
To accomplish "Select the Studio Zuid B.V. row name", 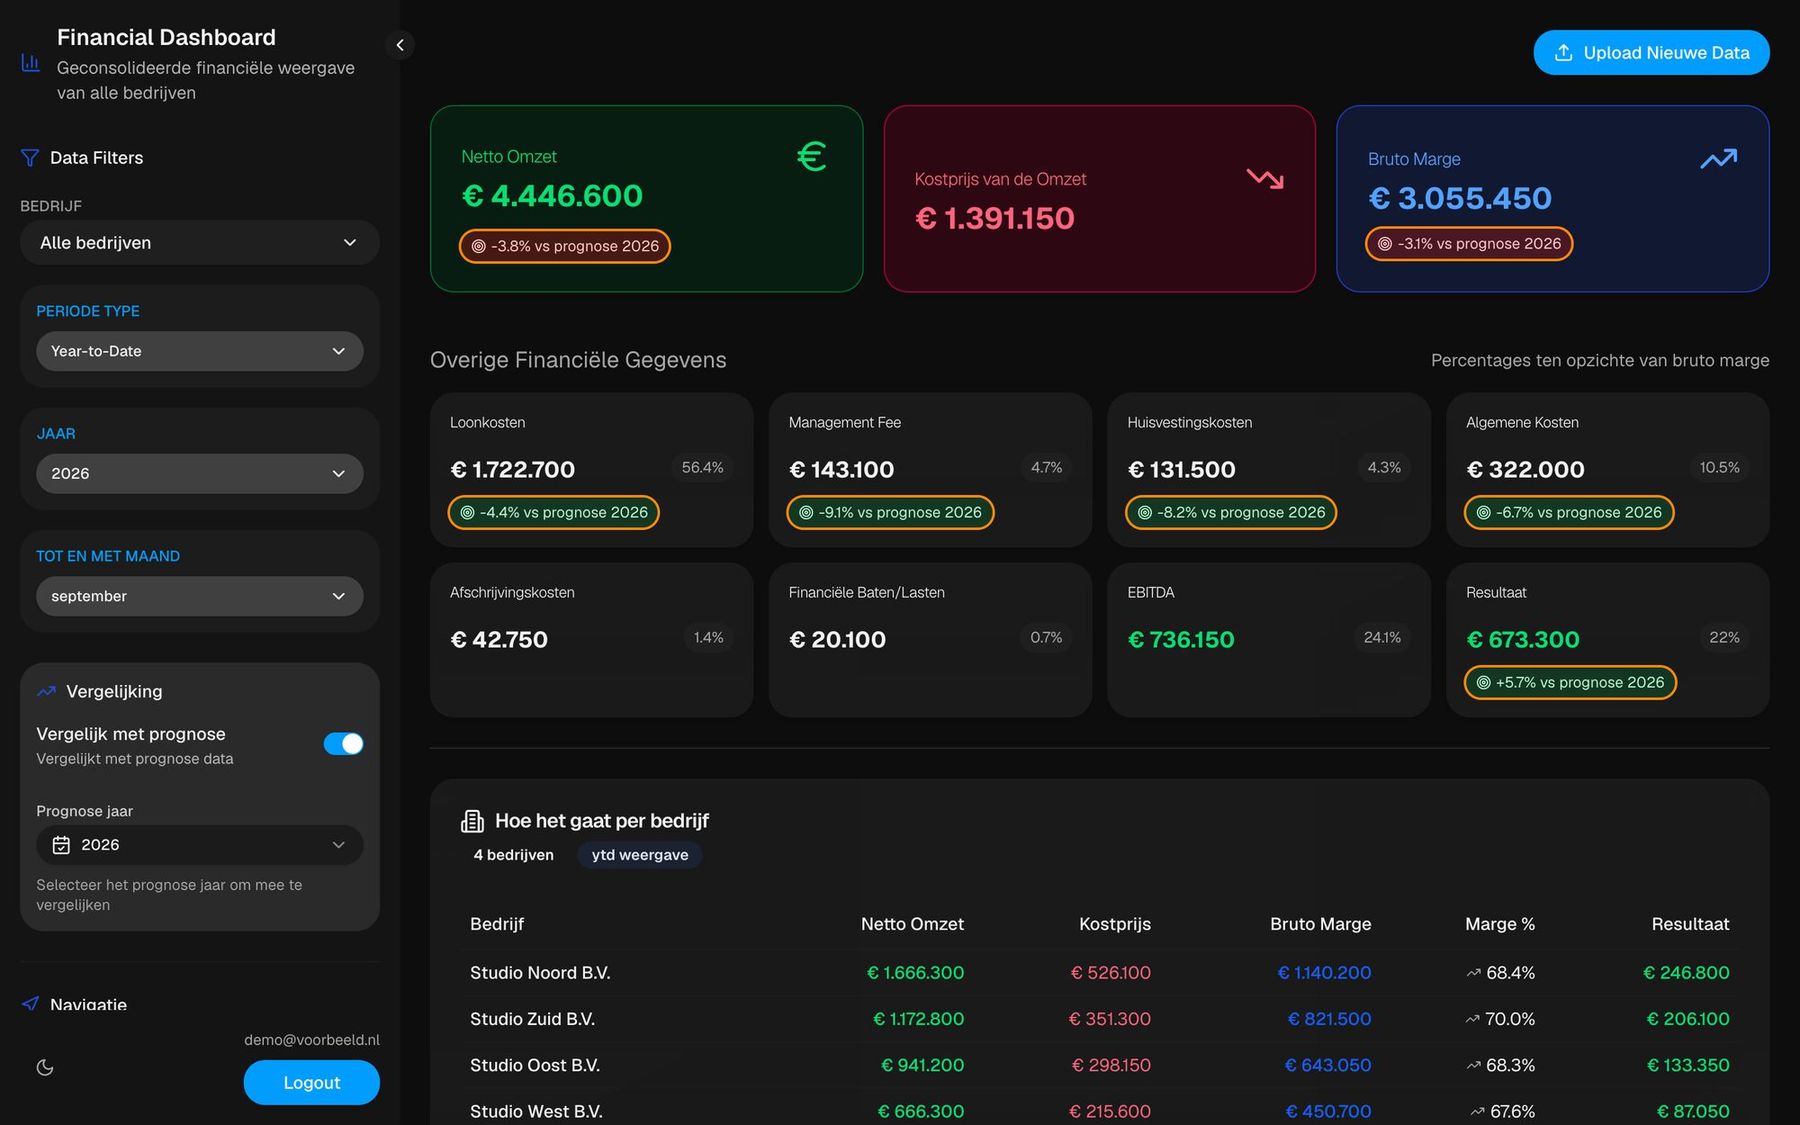I will (532, 1019).
